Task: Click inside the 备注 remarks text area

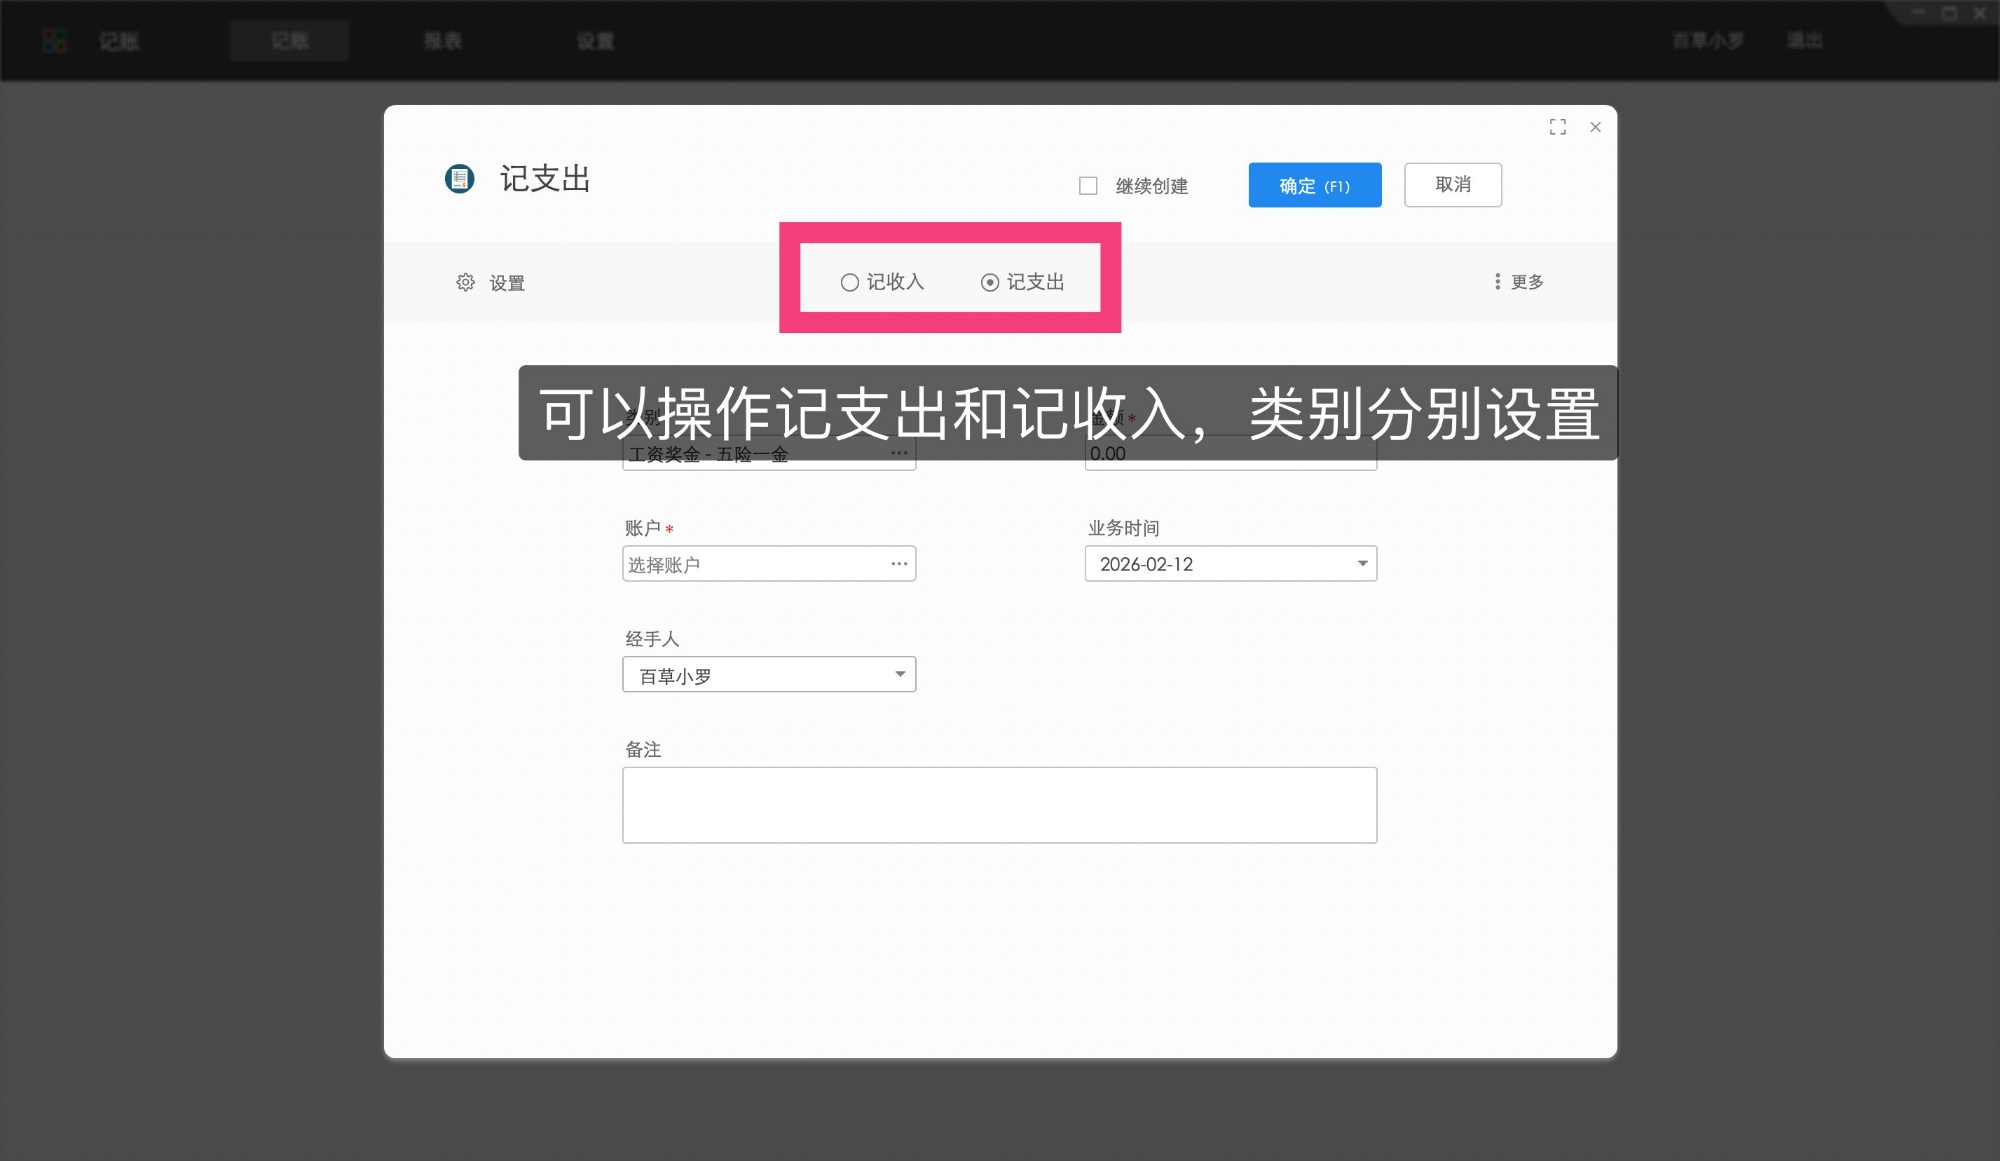Action: (998, 804)
